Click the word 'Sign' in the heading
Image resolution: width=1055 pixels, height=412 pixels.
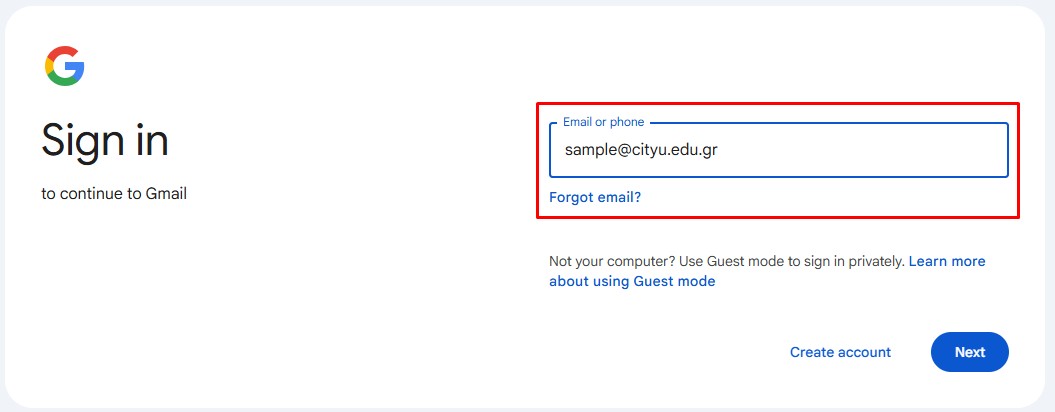click(x=81, y=141)
